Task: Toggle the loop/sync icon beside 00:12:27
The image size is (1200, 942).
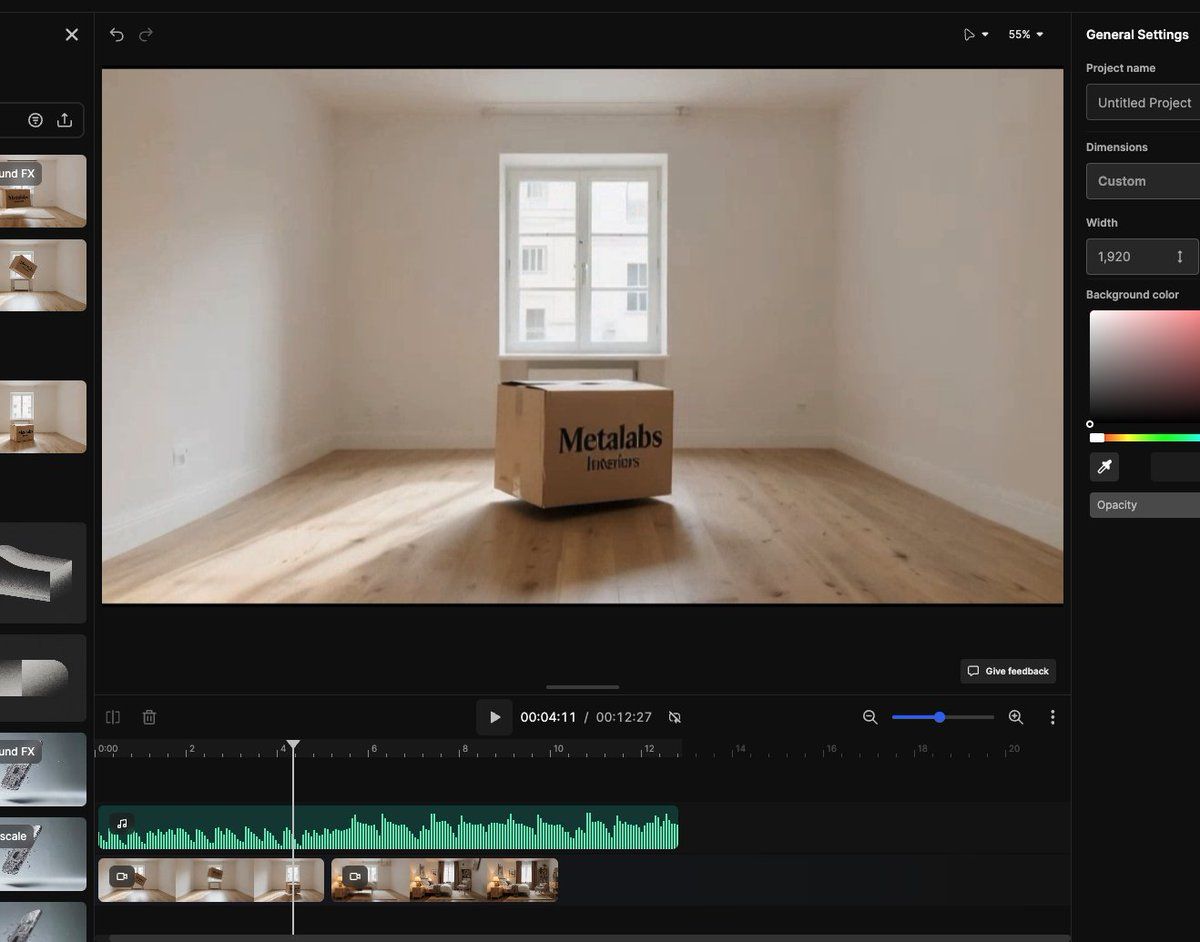Action: tap(675, 717)
